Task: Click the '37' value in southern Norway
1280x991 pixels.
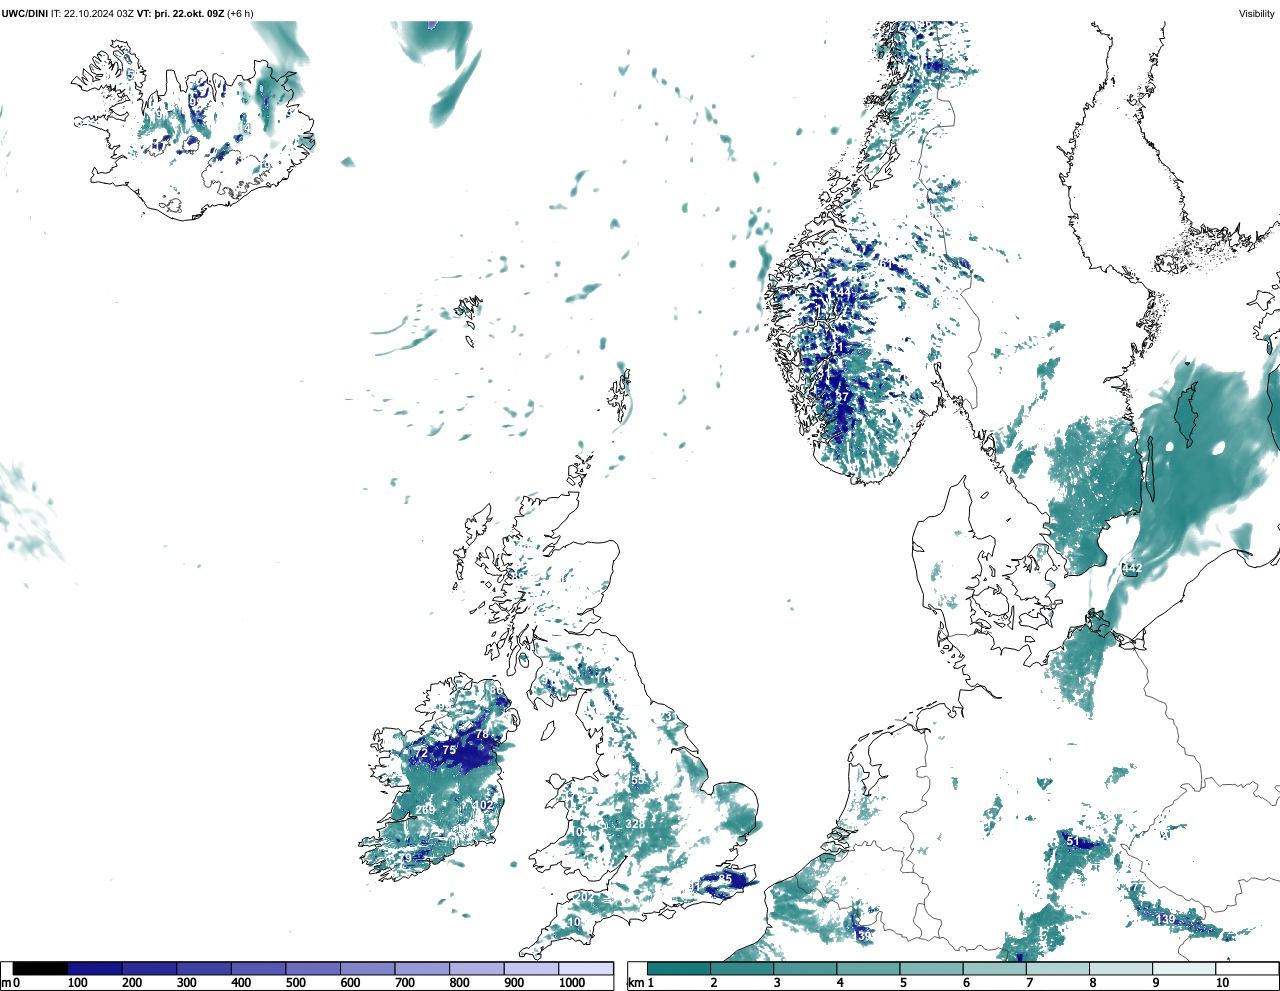Action: pyautogui.click(x=842, y=397)
